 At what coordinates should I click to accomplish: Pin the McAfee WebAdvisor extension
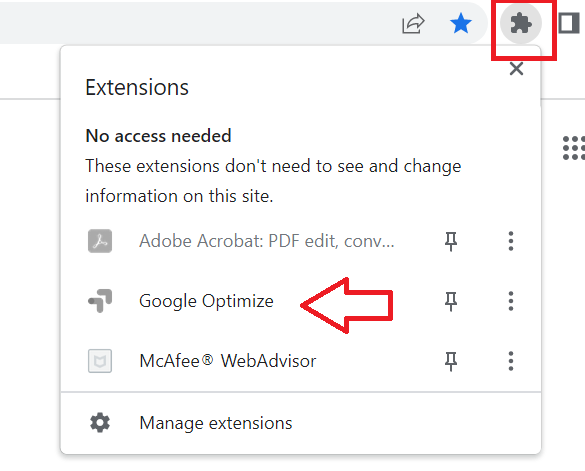451,361
